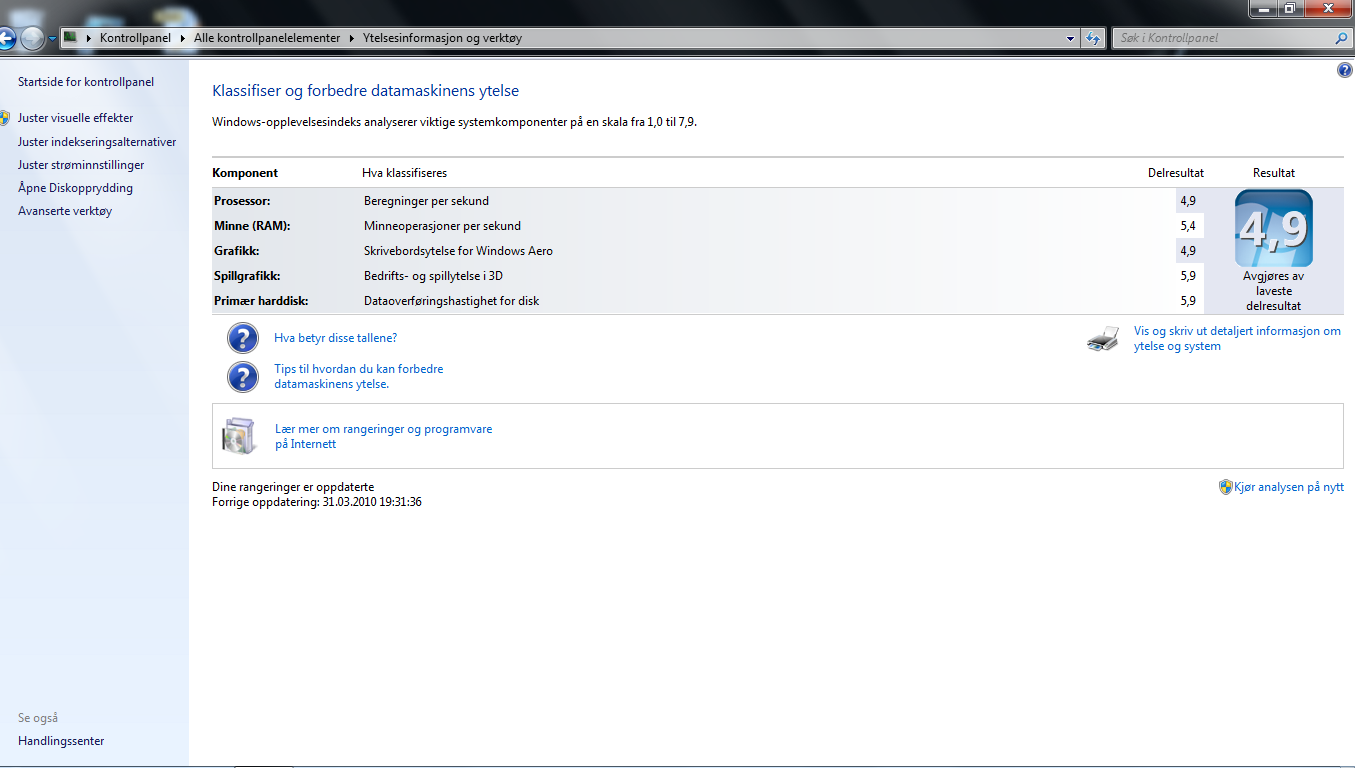The height and width of the screenshot is (768, 1366).
Task: Click question icon beside 'Tips til hvordan' link
Action: tap(243, 377)
